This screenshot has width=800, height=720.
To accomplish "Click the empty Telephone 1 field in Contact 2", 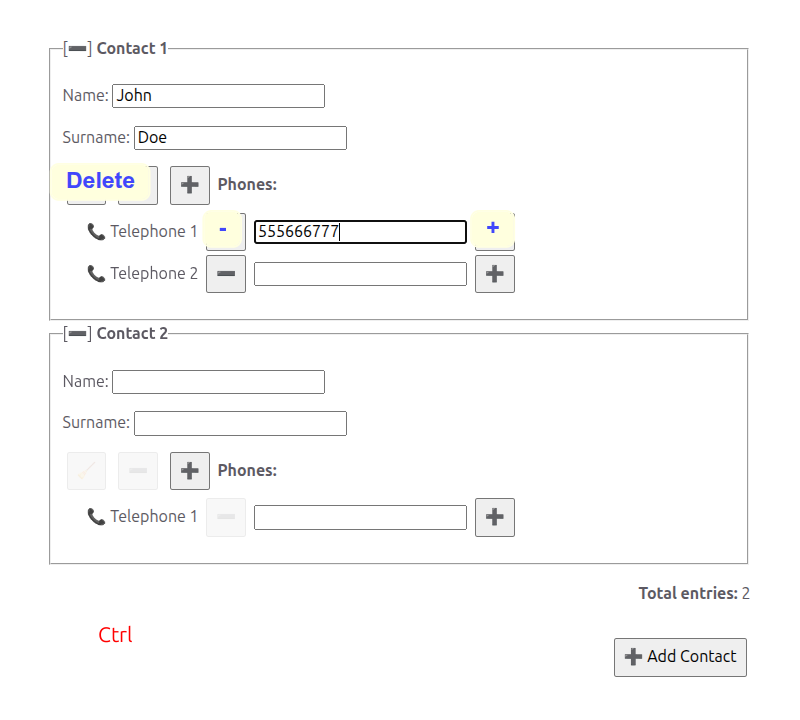I will coord(360,517).
